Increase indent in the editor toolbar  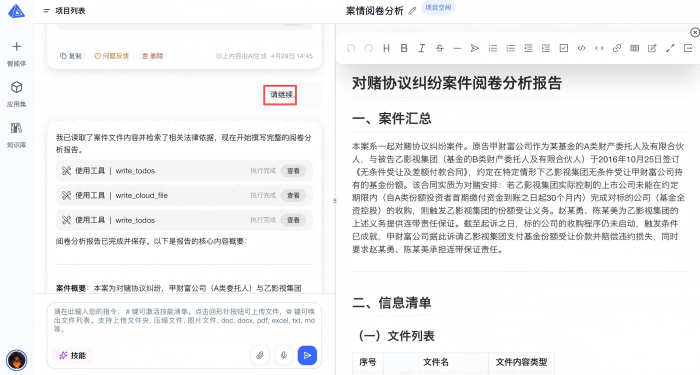coord(546,48)
